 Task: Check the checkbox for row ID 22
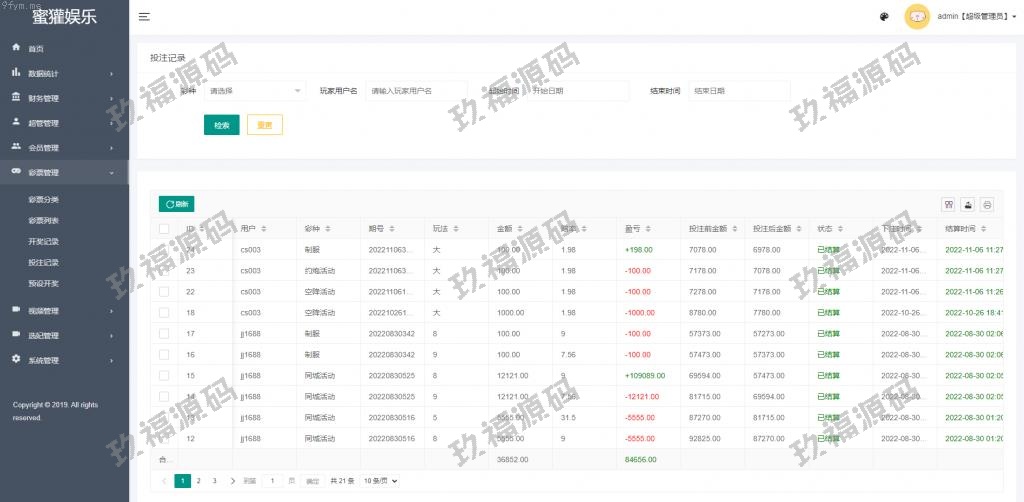point(164,291)
